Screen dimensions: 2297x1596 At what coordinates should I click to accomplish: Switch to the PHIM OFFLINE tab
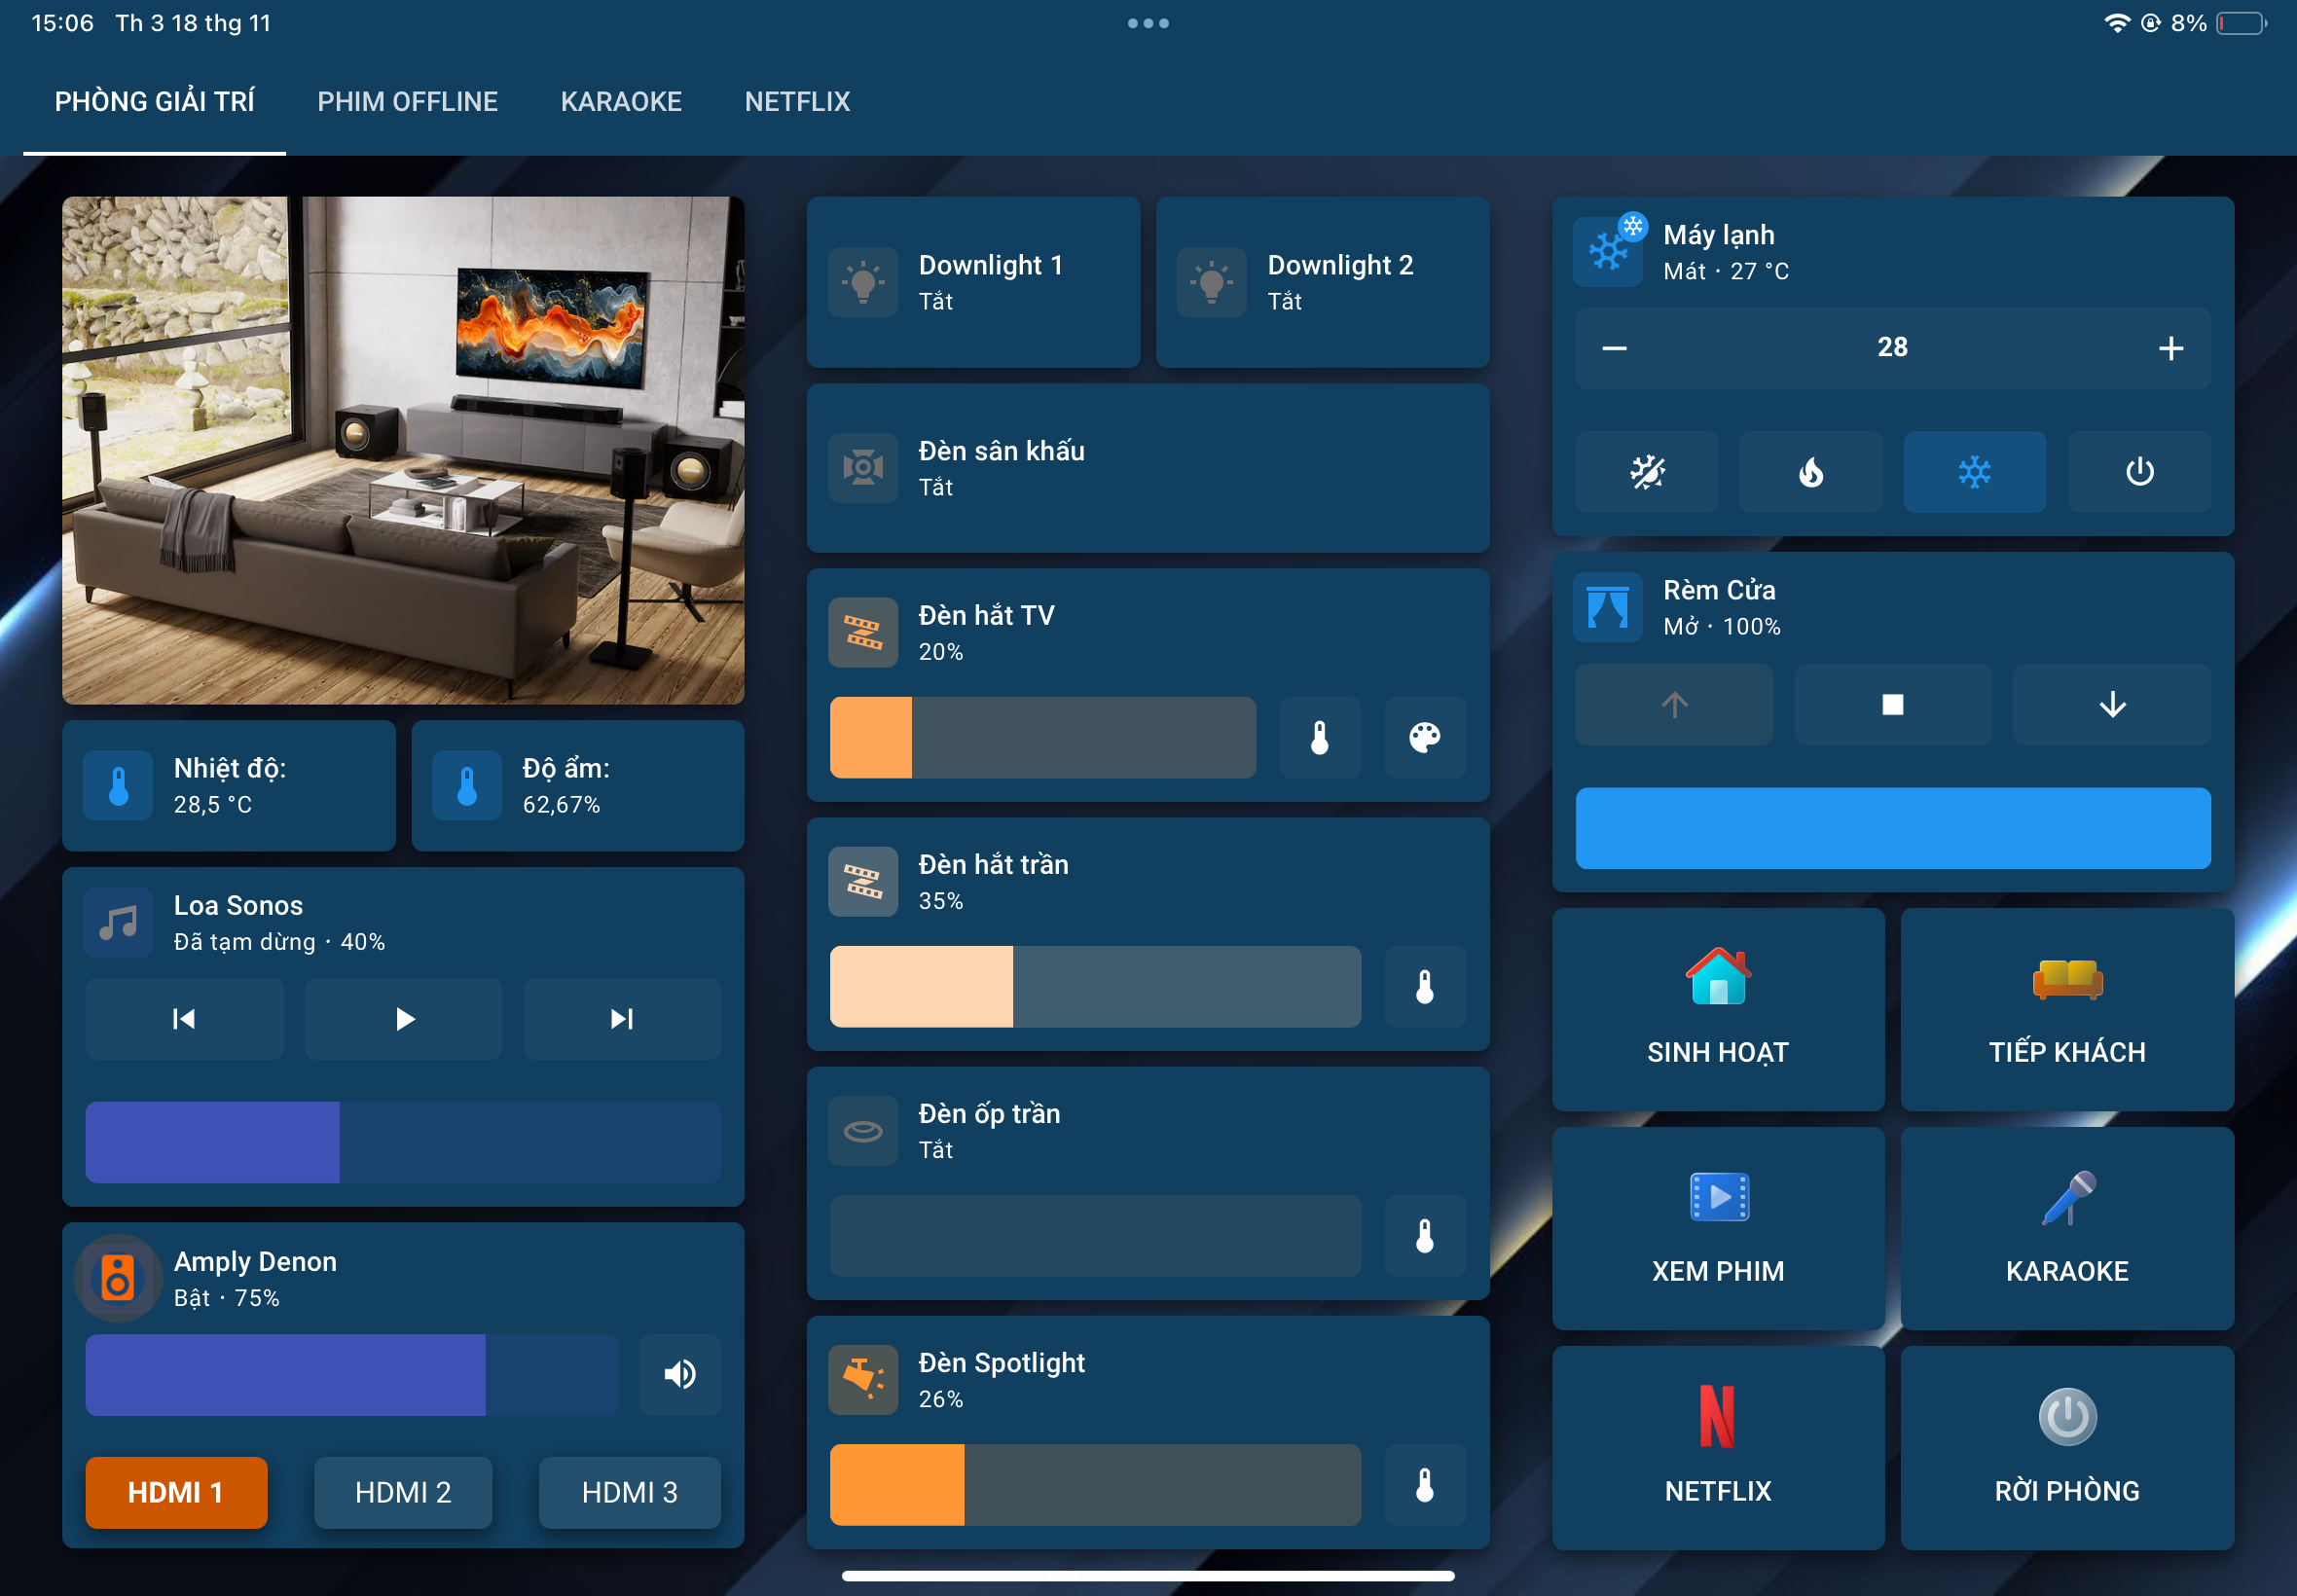pos(407,101)
